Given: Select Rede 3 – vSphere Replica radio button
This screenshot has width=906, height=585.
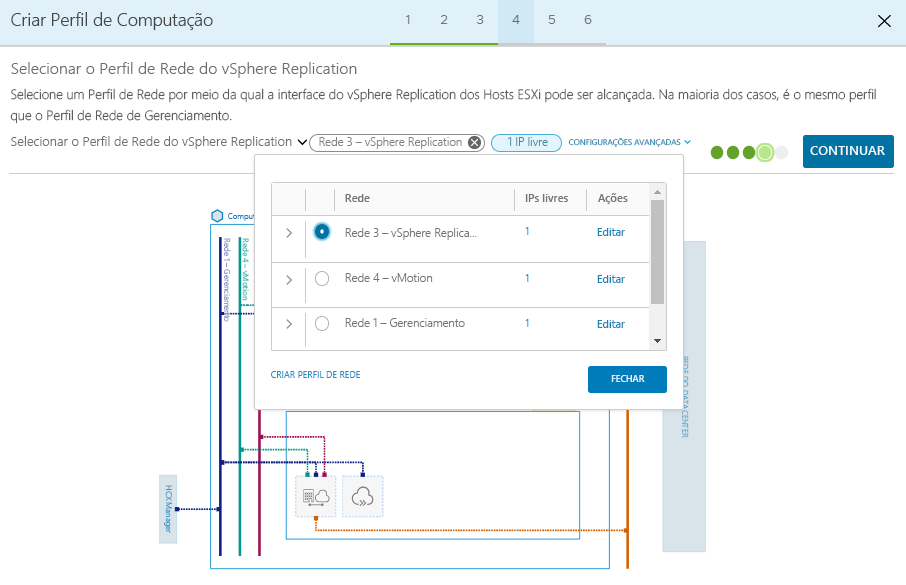Looking at the screenshot, I should point(322,232).
